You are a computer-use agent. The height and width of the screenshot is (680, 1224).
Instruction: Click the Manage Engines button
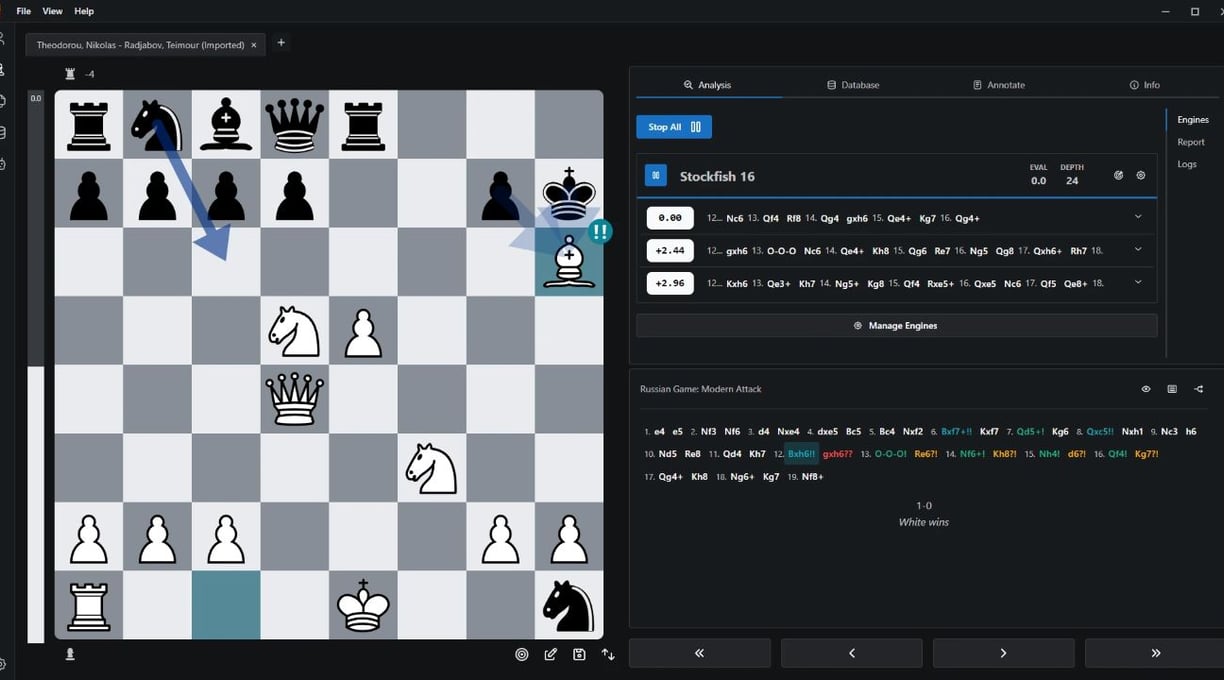[x=896, y=326]
